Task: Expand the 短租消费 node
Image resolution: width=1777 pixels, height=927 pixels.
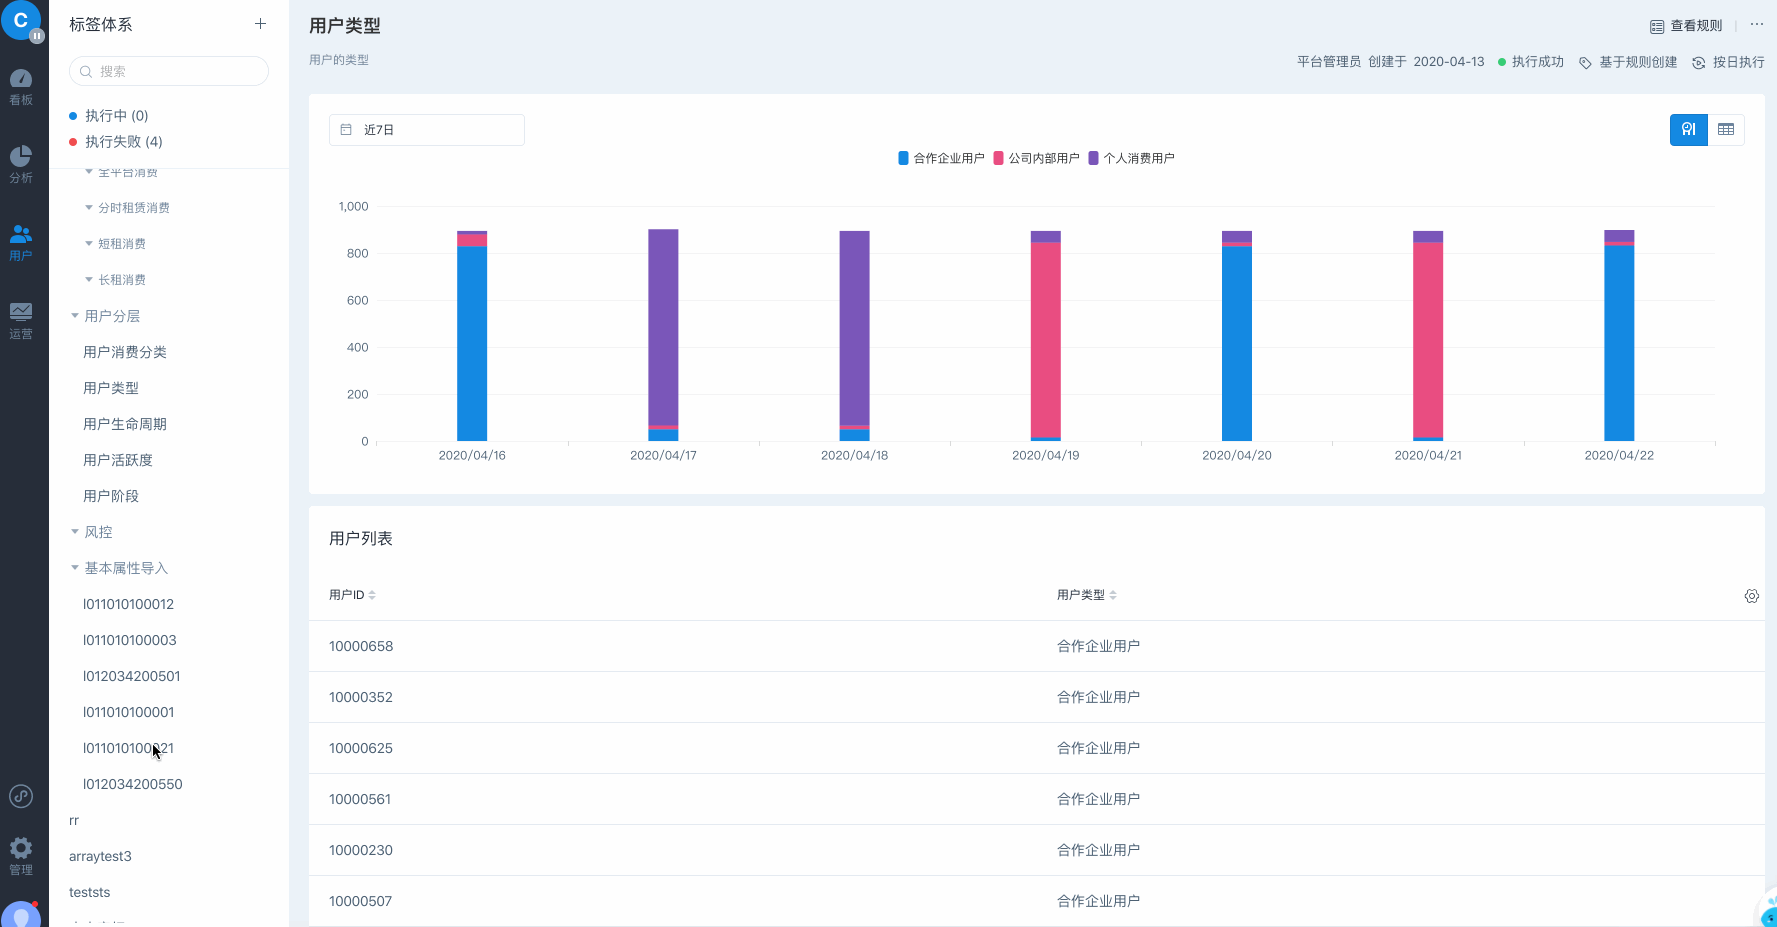Action: (x=89, y=244)
